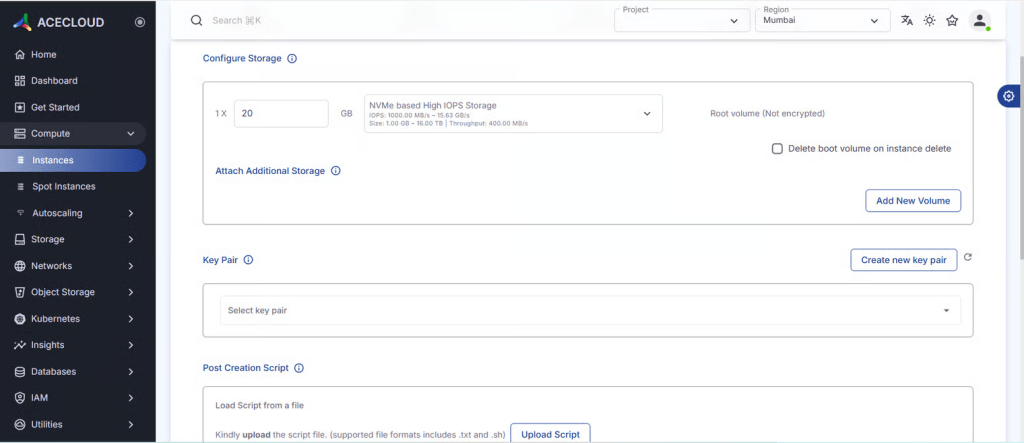The height and width of the screenshot is (443, 1024).
Task: Click the root volume size field
Action: pos(281,114)
